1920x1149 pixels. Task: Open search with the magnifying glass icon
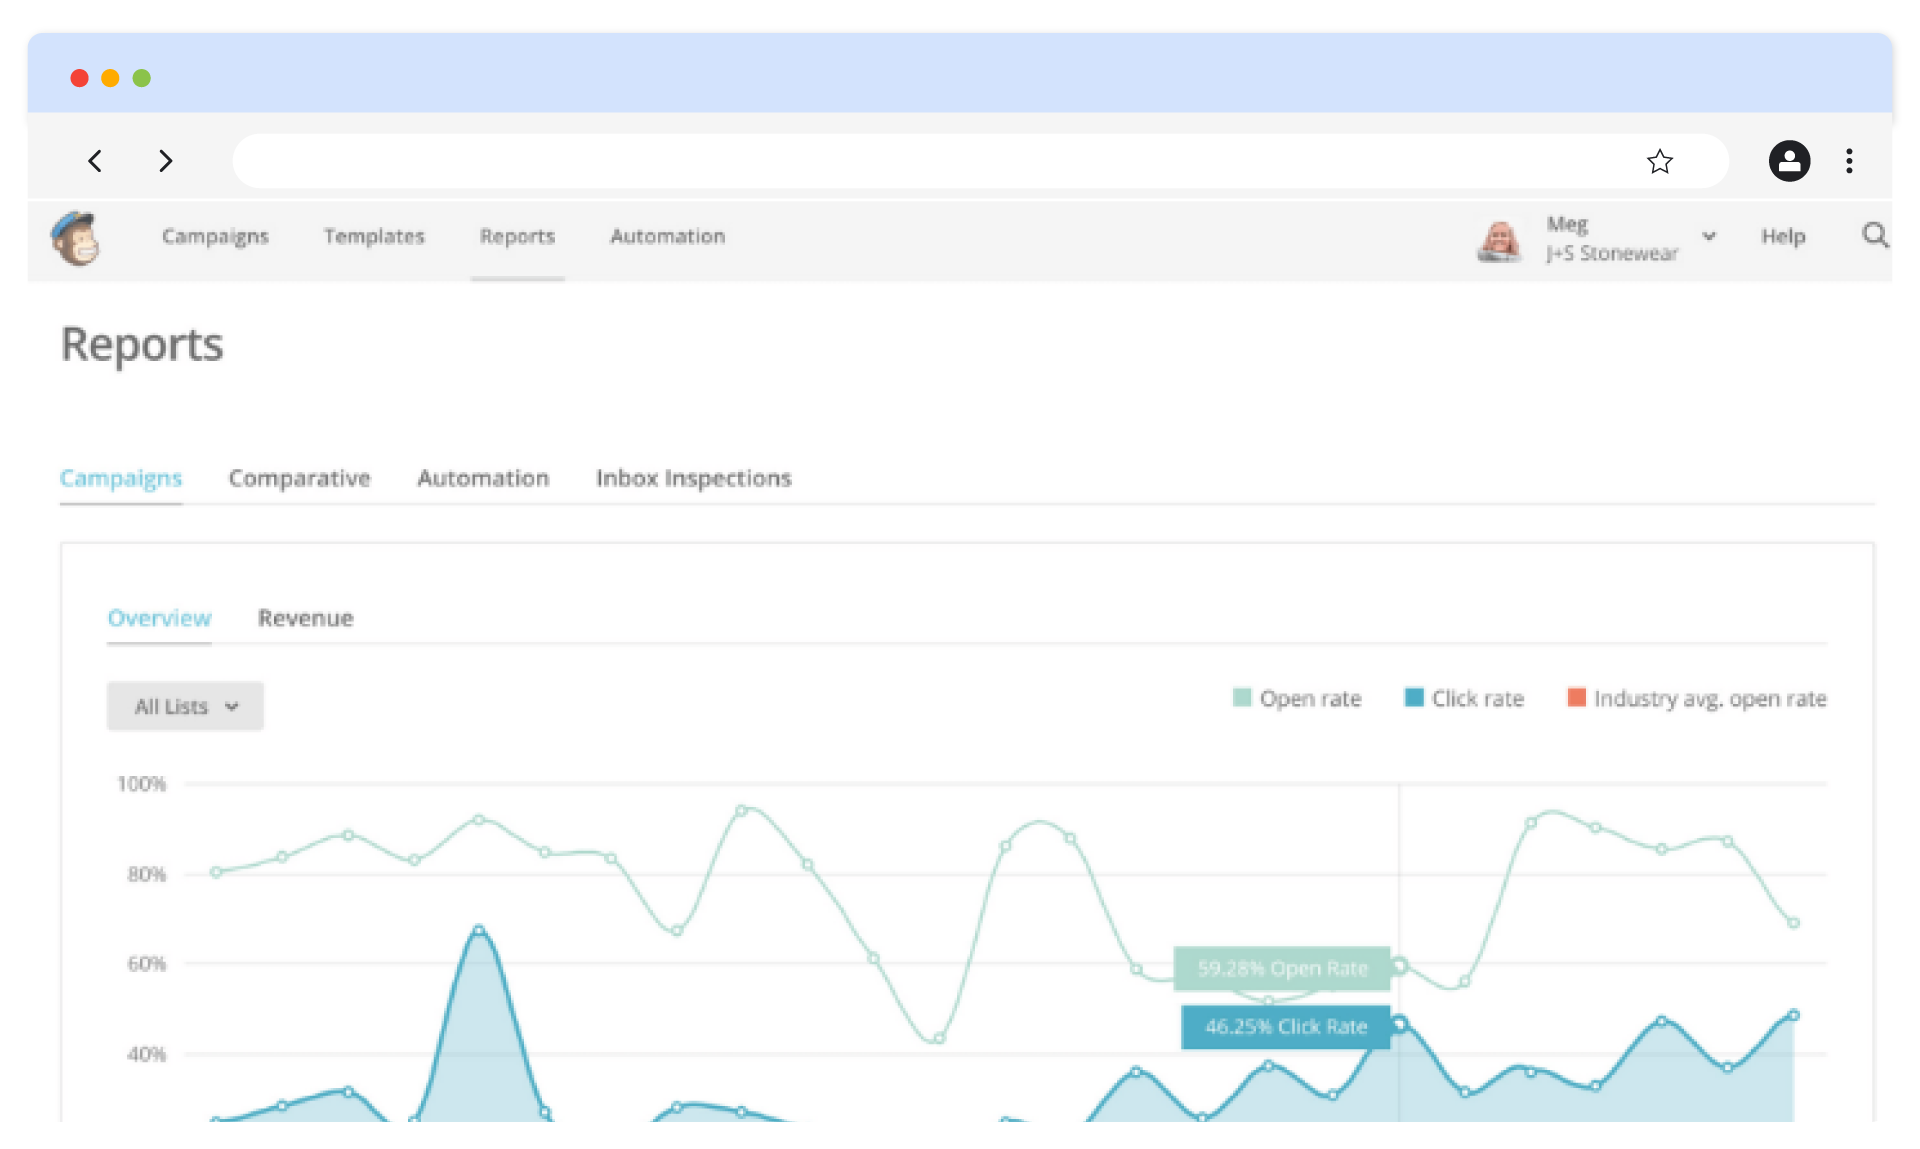click(x=1875, y=236)
